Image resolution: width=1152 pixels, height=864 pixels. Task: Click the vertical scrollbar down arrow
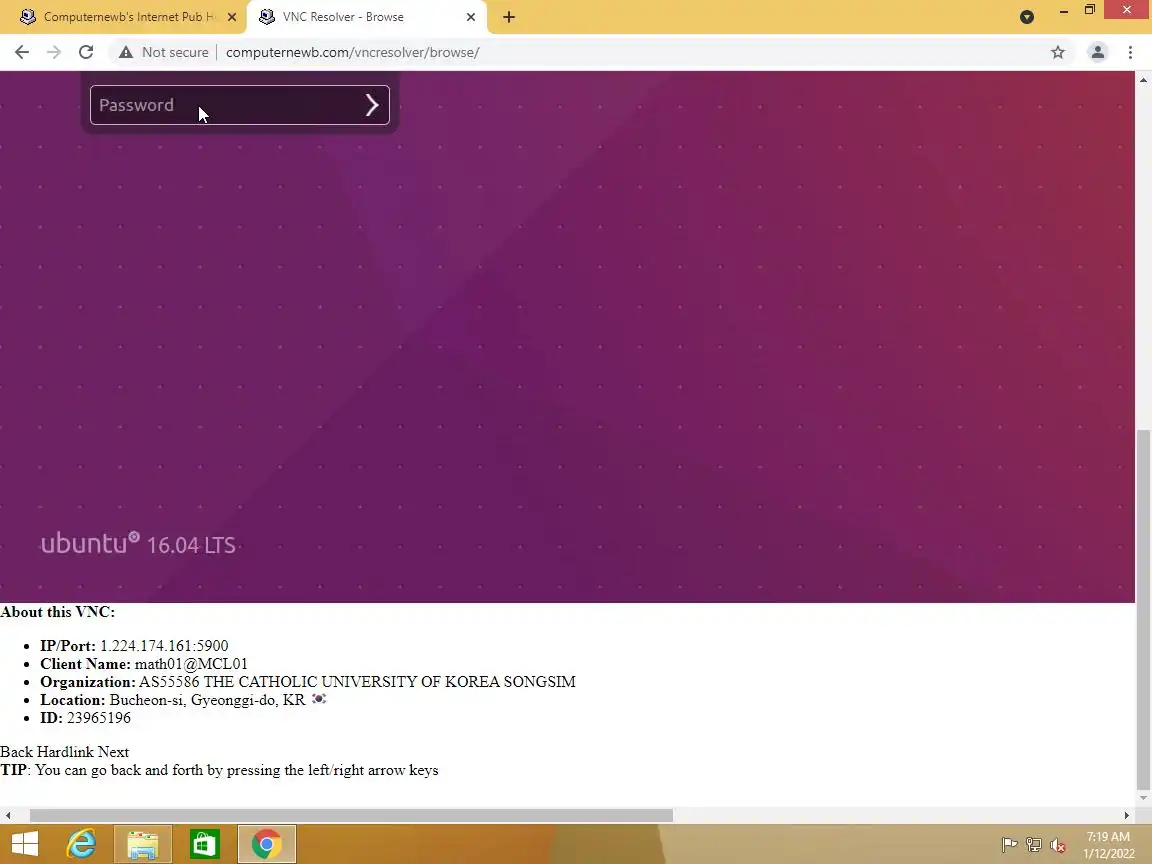1143,798
